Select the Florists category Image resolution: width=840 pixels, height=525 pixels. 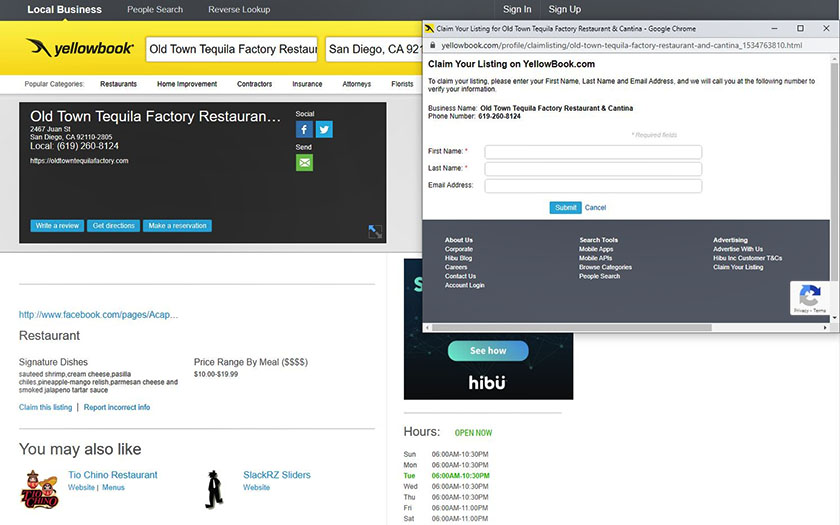(402, 84)
